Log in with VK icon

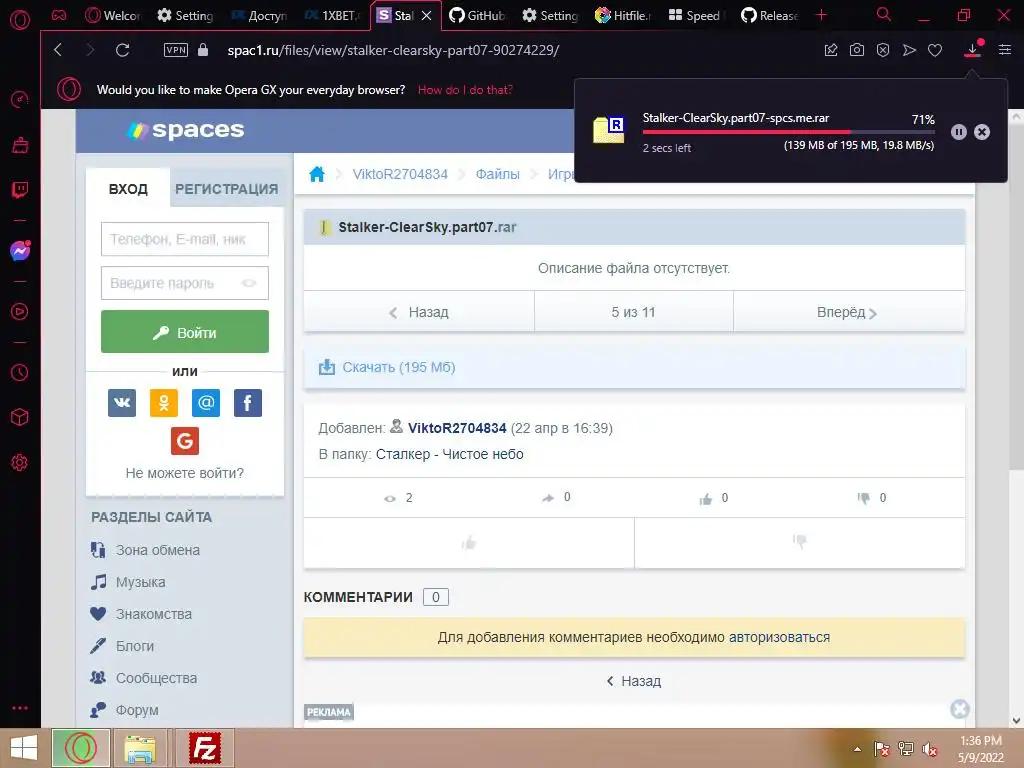tap(122, 402)
